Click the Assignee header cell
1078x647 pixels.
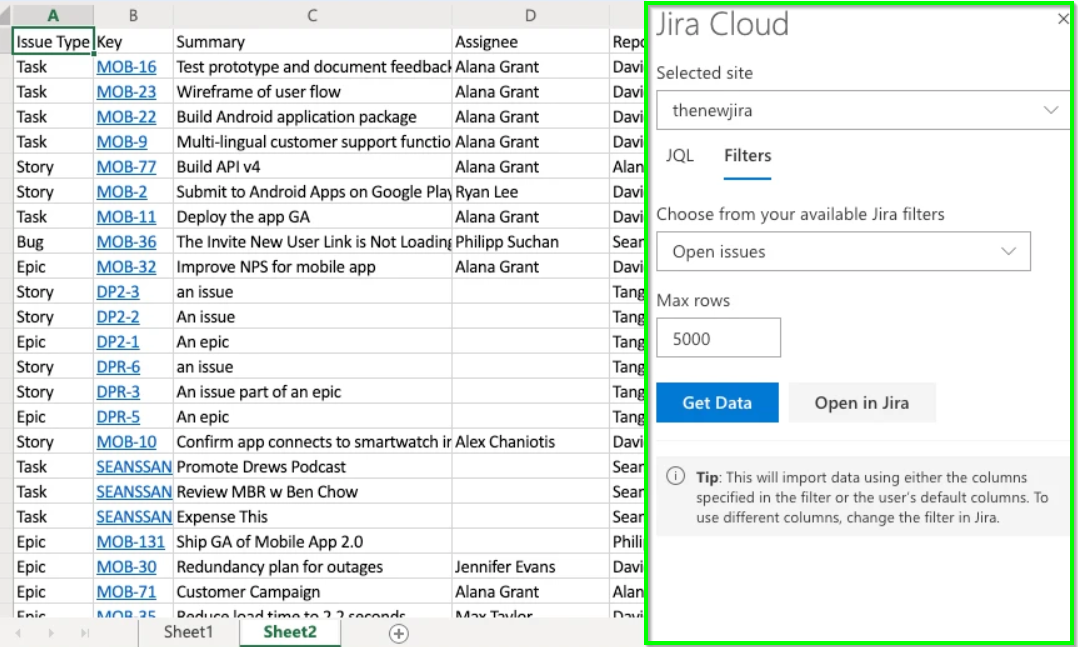coord(530,41)
